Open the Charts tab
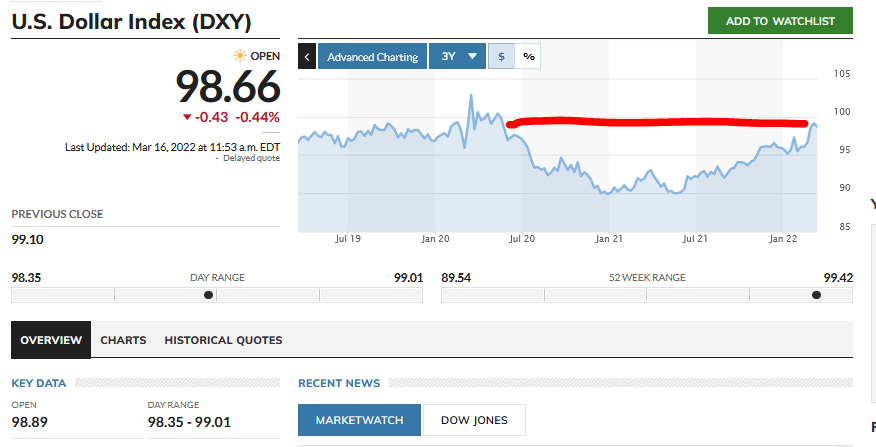This screenshot has width=876, height=447. point(123,340)
